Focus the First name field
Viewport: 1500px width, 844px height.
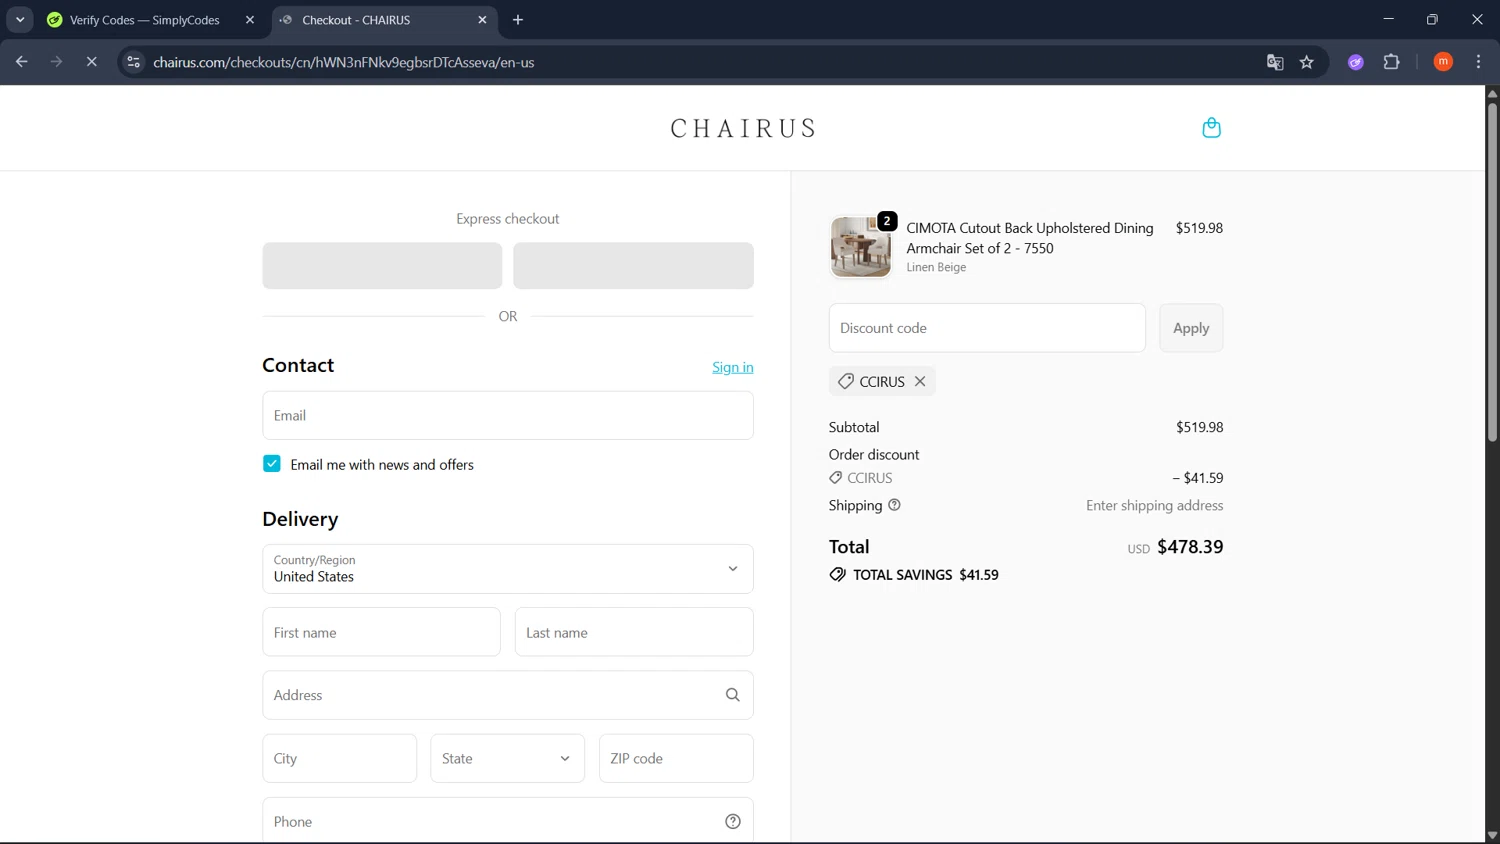[382, 632]
